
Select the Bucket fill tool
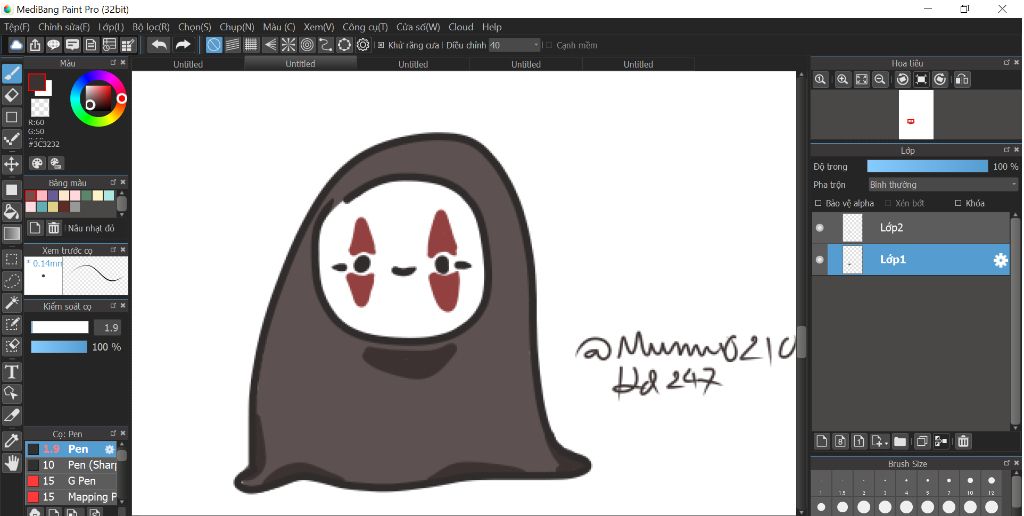click(x=12, y=211)
